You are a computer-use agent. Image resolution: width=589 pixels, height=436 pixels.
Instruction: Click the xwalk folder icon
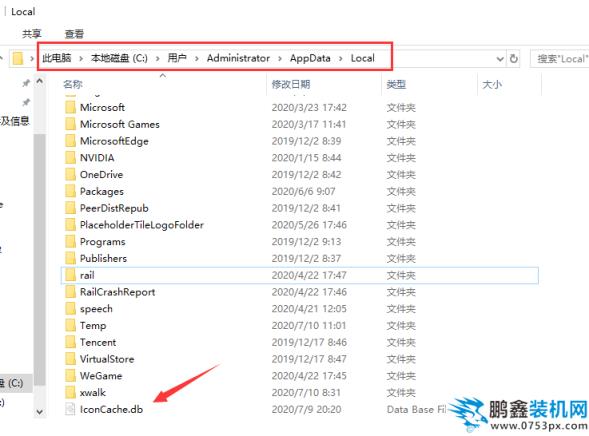click(70, 392)
